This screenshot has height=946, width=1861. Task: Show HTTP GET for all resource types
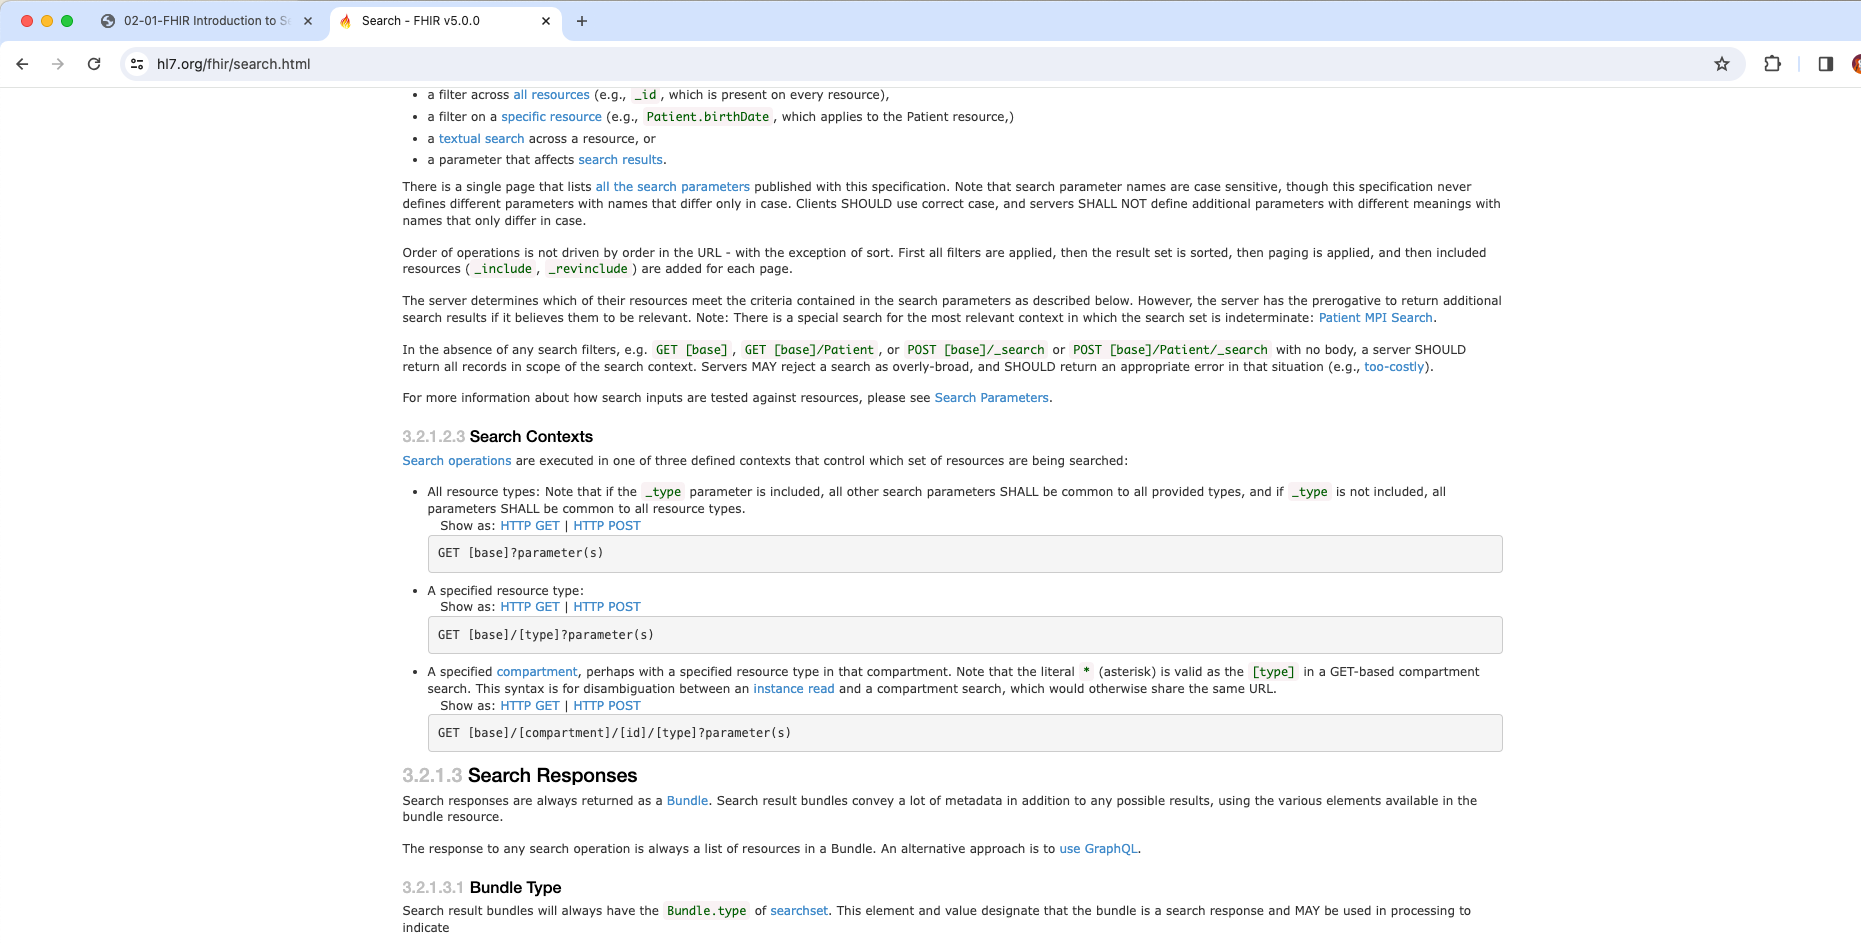click(530, 526)
